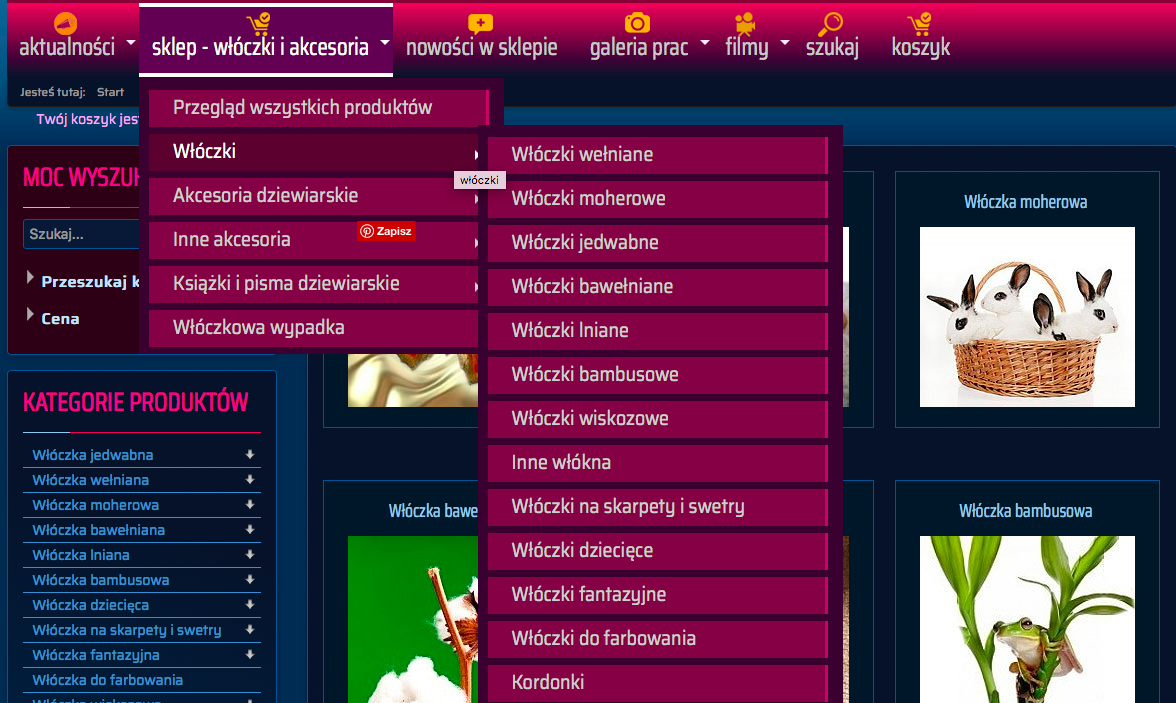The width and height of the screenshot is (1176, 703).
Task: Expand the Cena filter triangle
Action: [30, 314]
